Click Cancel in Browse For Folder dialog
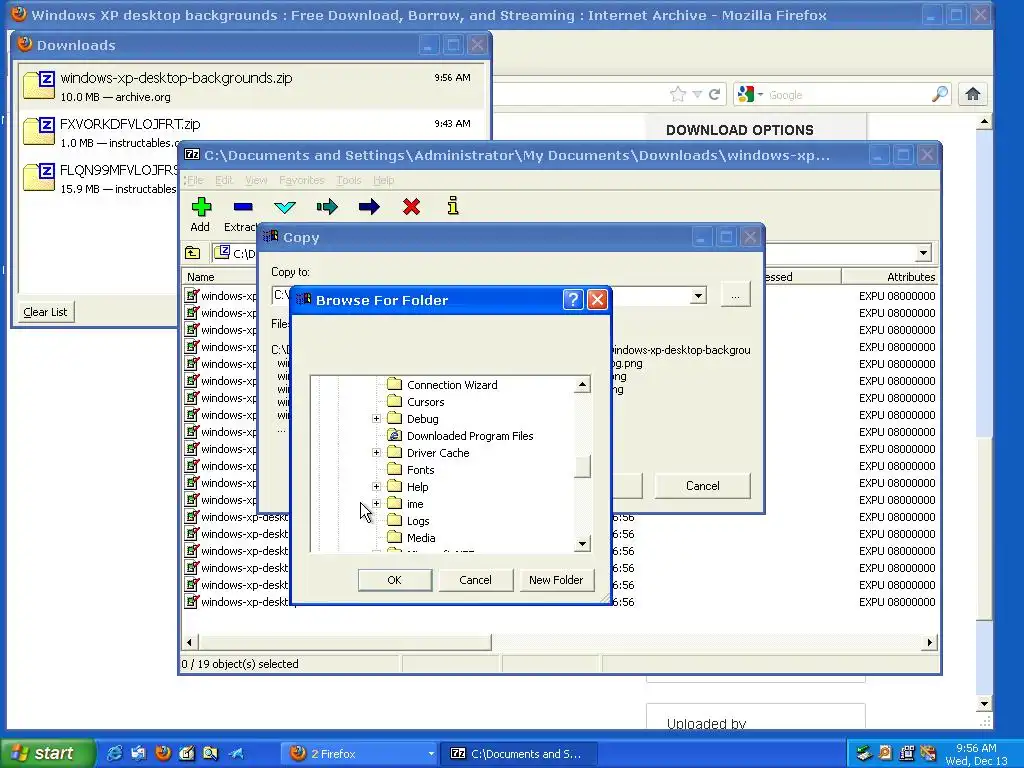The image size is (1024, 768). pos(475,580)
